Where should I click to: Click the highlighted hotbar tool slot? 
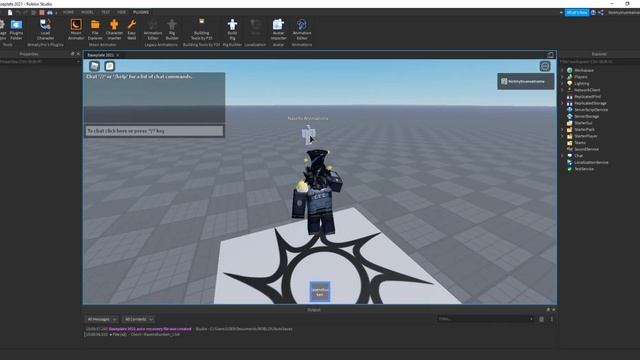(x=320, y=291)
